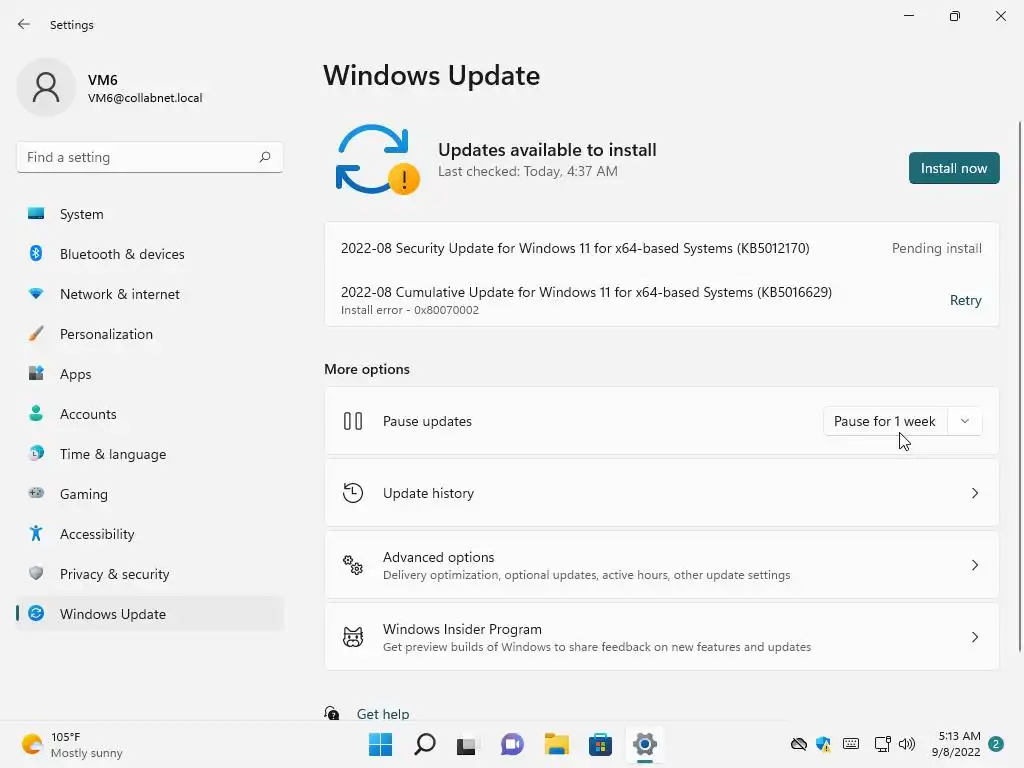Viewport: 1024px width, 768px height.
Task: Click the search magnifier in Find a setting
Action: (264, 157)
